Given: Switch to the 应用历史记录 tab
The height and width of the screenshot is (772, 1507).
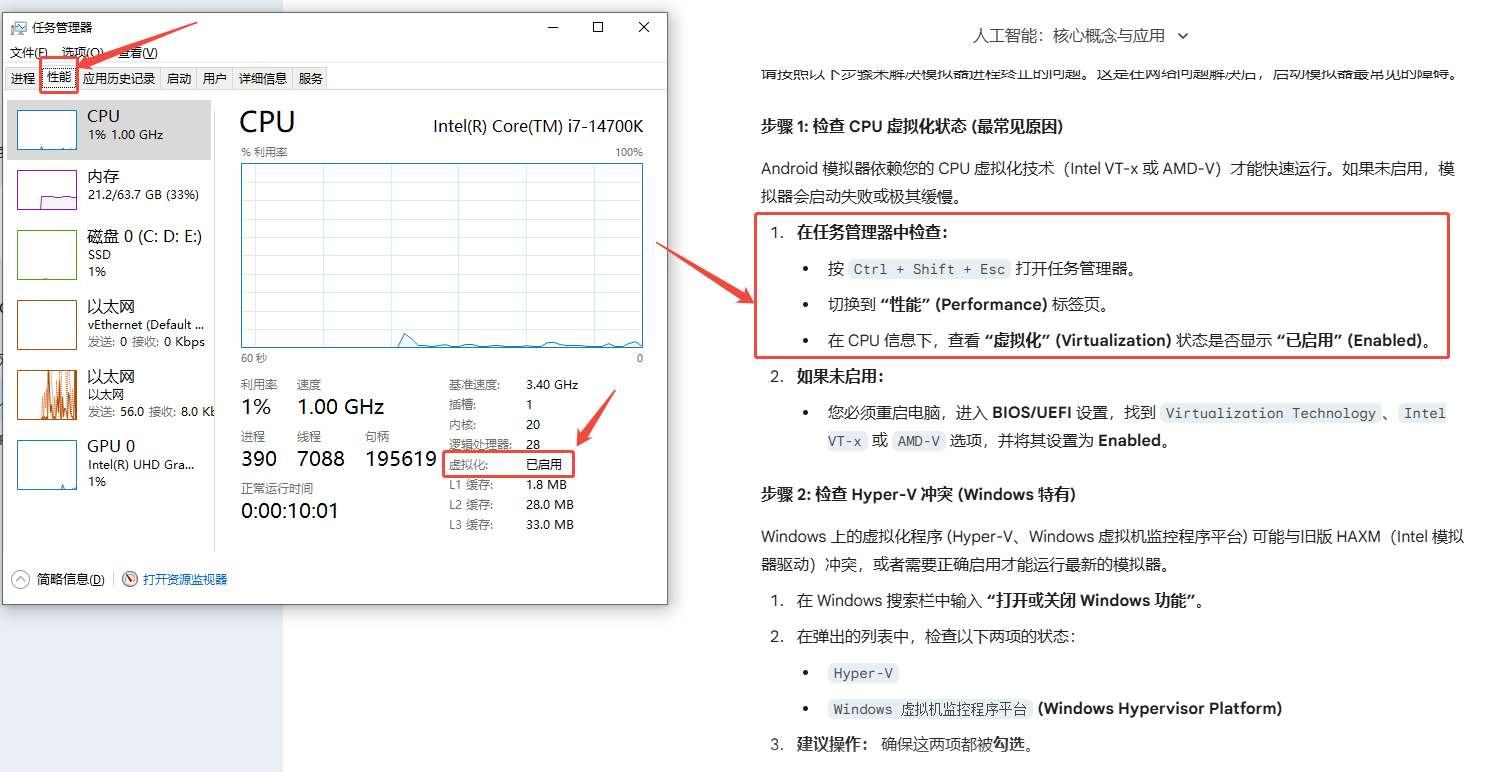Looking at the screenshot, I should coord(119,78).
